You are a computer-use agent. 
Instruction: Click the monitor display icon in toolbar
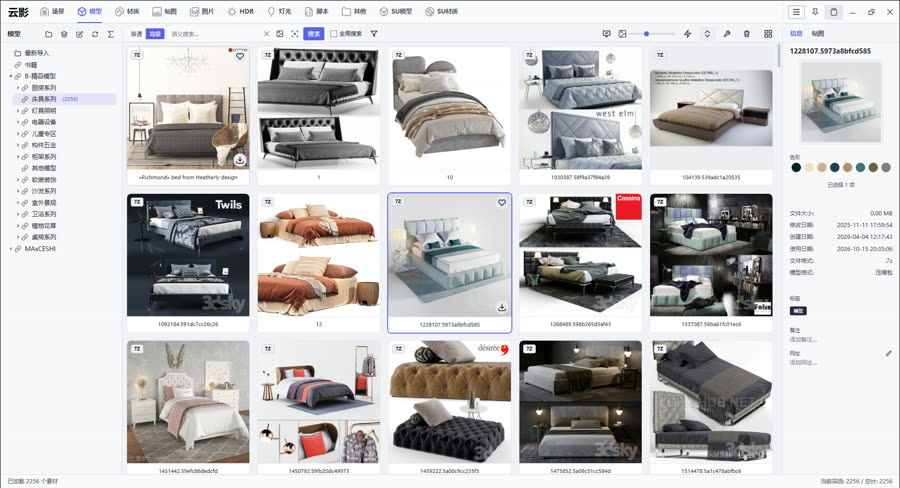coord(606,34)
